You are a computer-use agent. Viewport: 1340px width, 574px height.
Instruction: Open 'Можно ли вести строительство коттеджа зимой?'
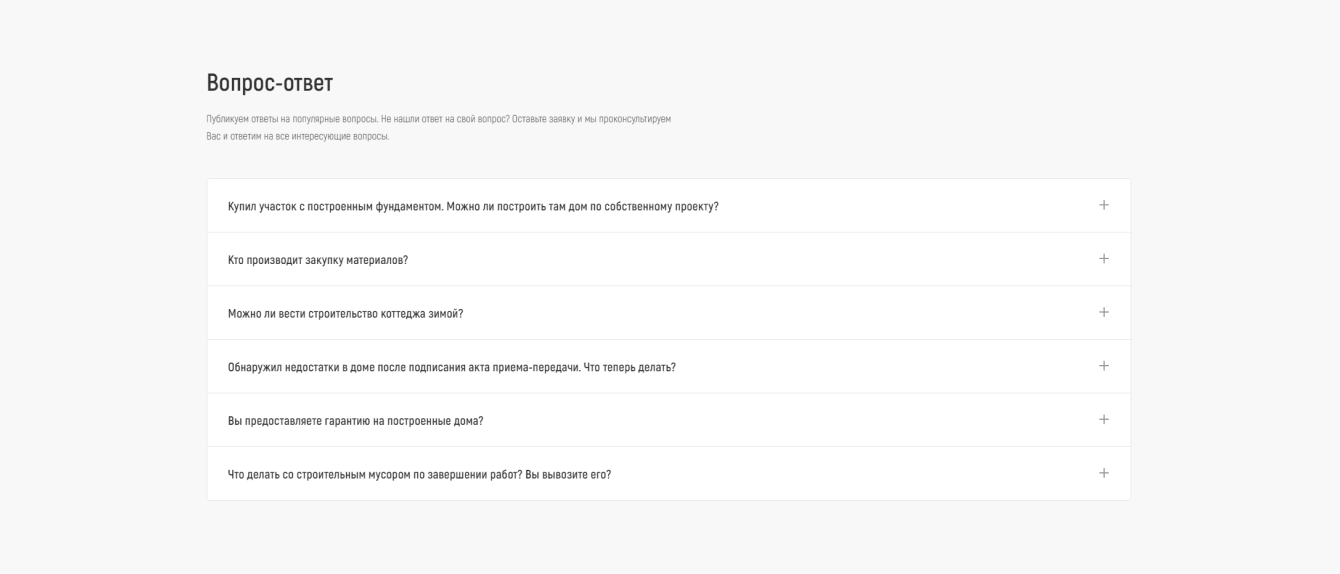click(346, 314)
